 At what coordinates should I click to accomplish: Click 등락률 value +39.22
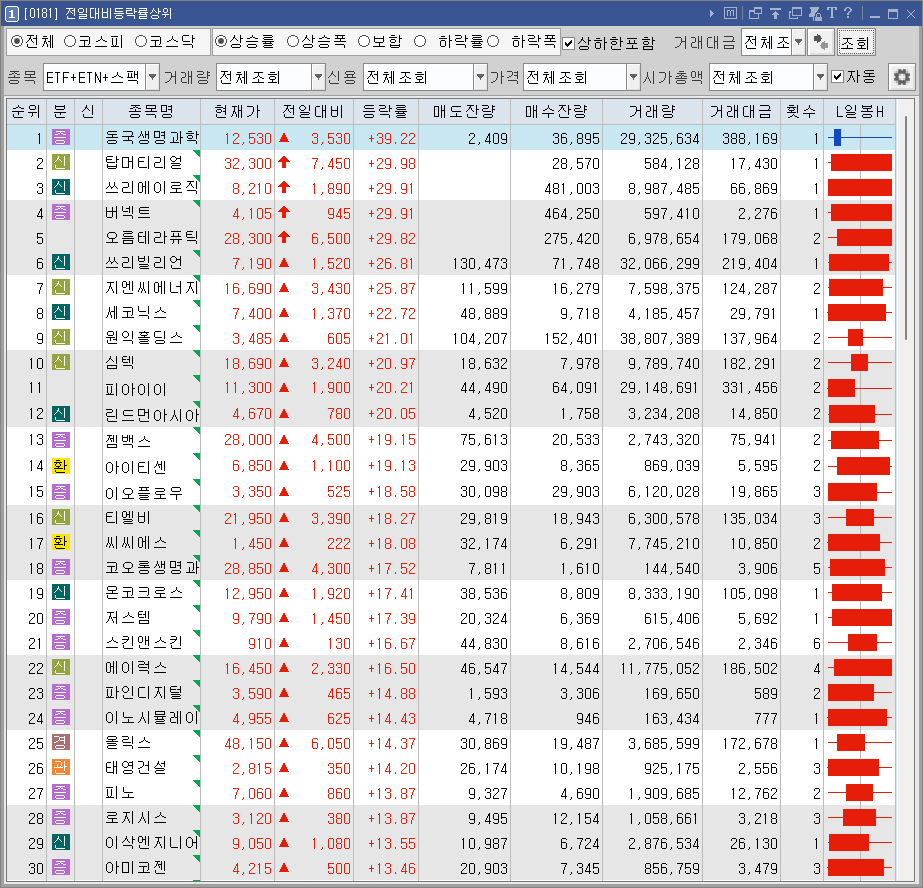pyautogui.click(x=391, y=138)
